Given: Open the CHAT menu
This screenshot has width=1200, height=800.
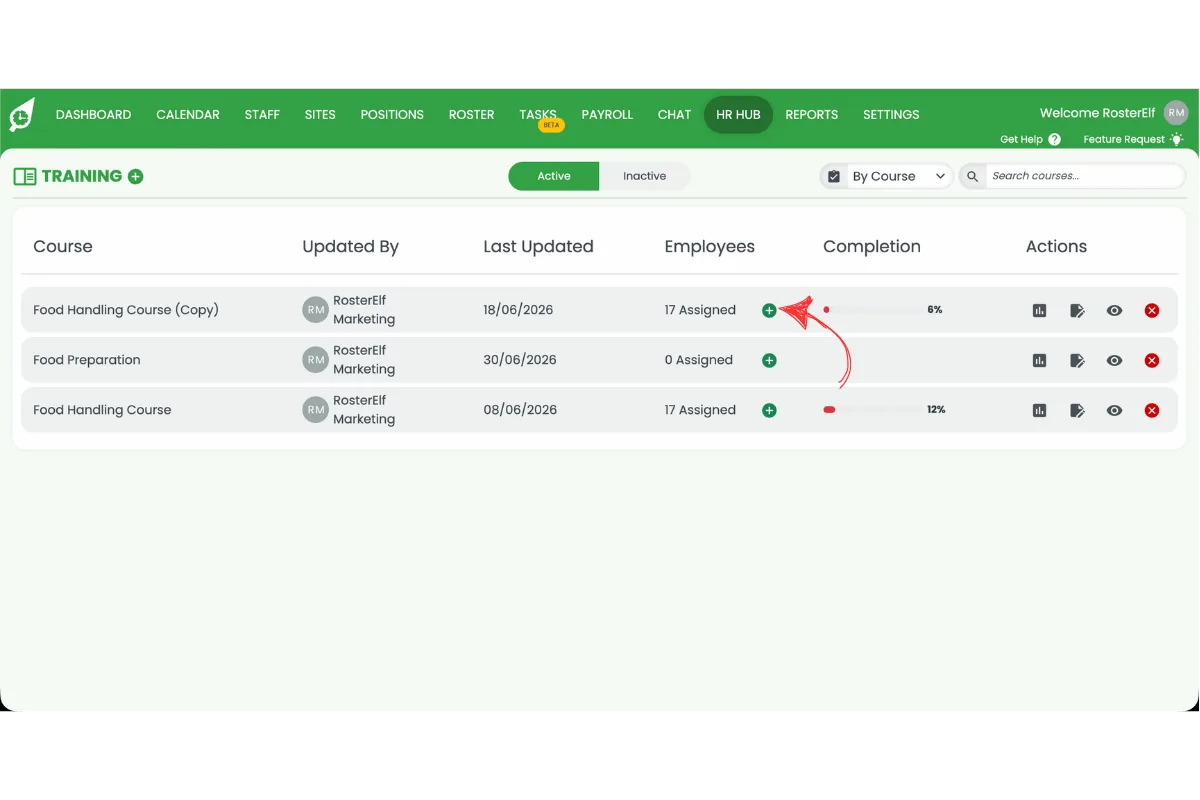Looking at the screenshot, I should (674, 115).
